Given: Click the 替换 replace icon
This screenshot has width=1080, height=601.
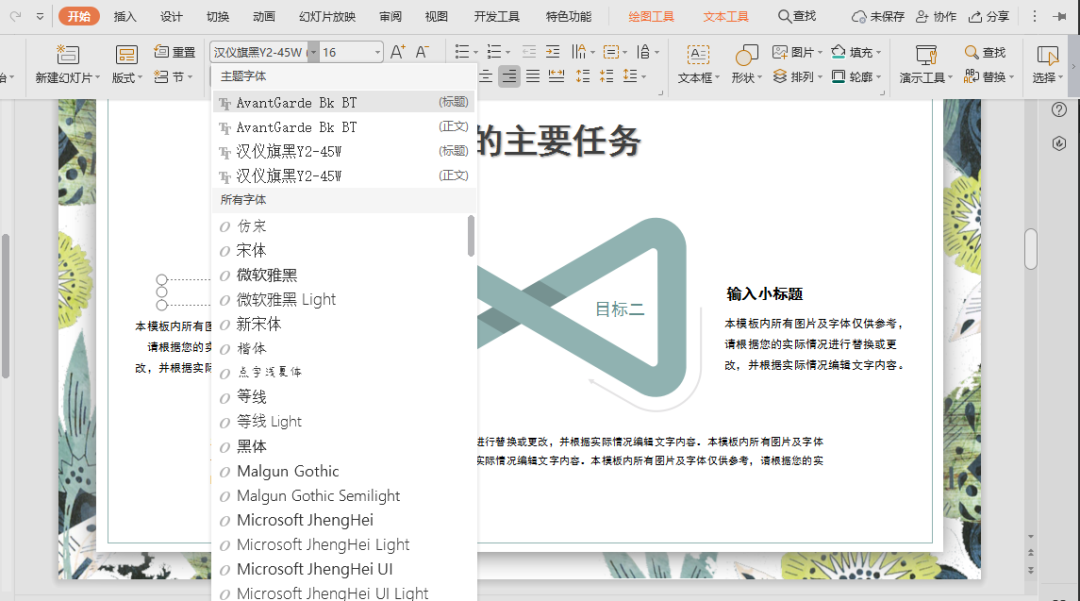Looking at the screenshot, I should tap(990, 77).
